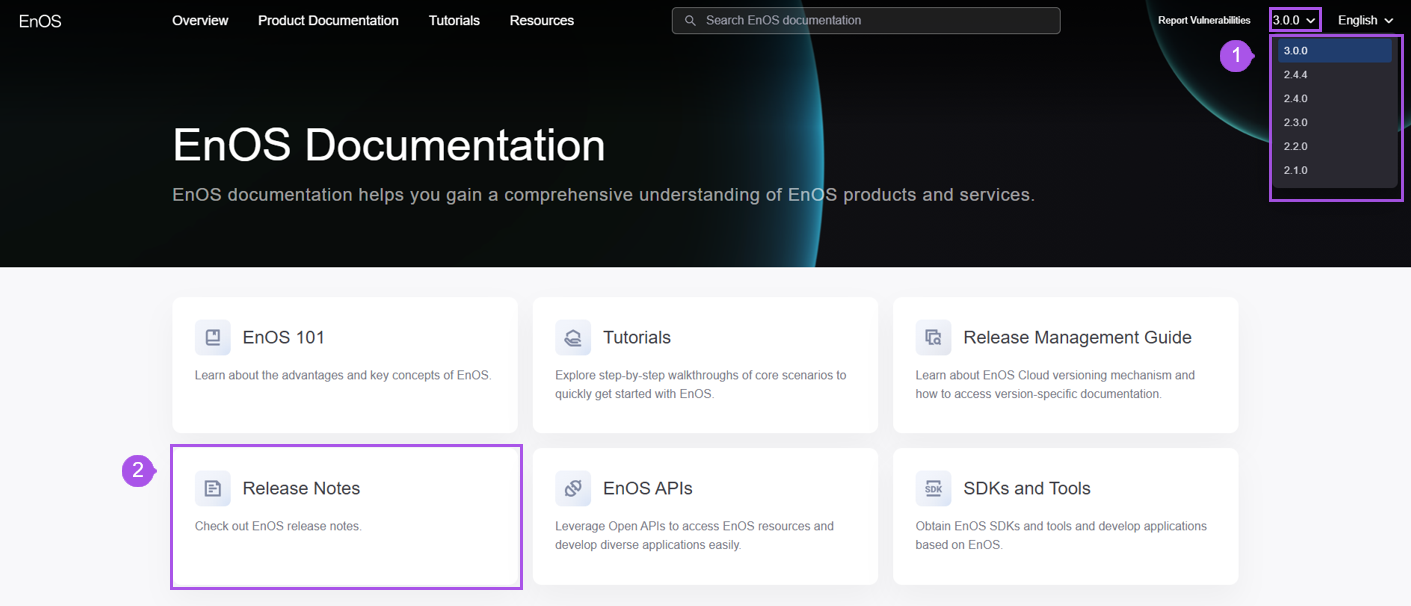Click the EnOS APIs link icon
Image resolution: width=1411 pixels, height=606 pixels.
pyautogui.click(x=573, y=489)
